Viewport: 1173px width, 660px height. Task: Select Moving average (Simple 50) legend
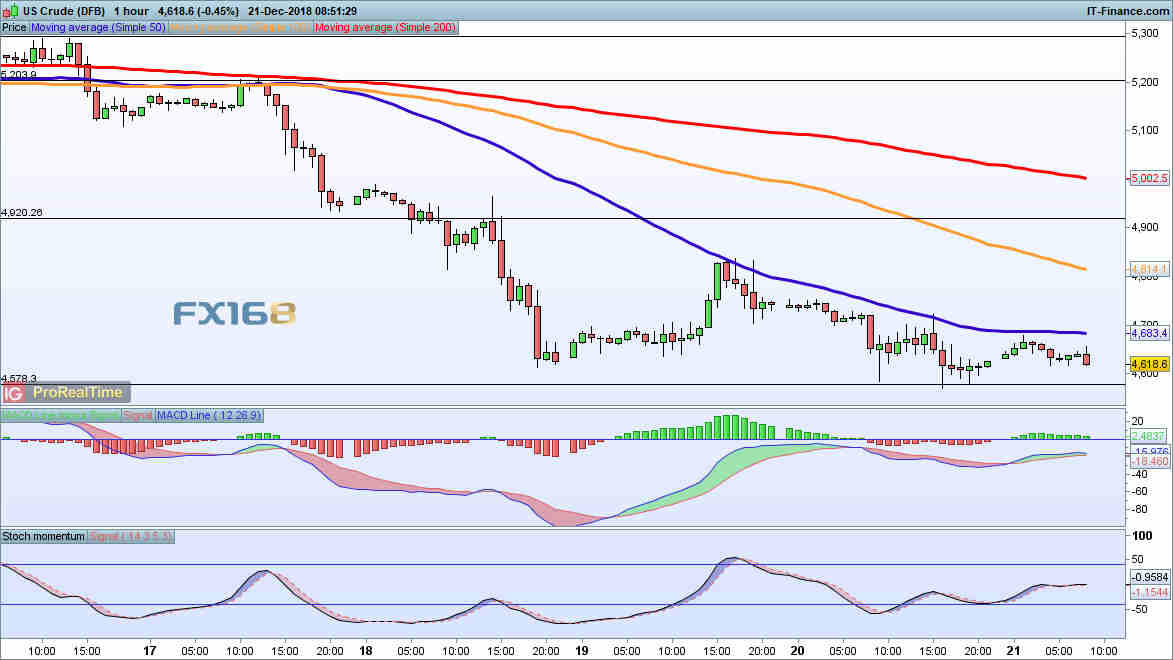[98, 28]
